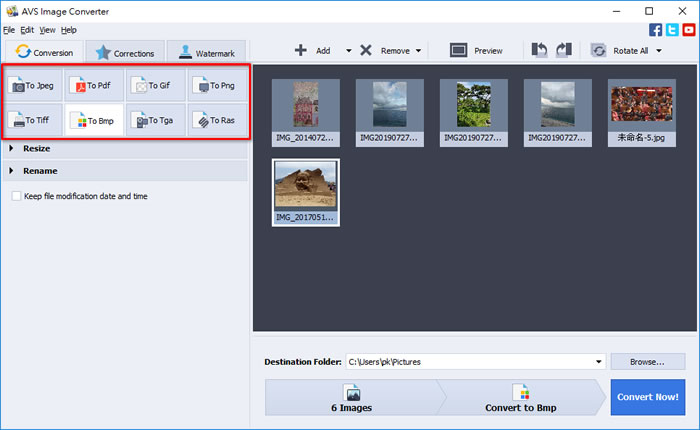Viewport: 700px width, 430px height.
Task: Rotate image right icon
Action: click(x=564, y=50)
